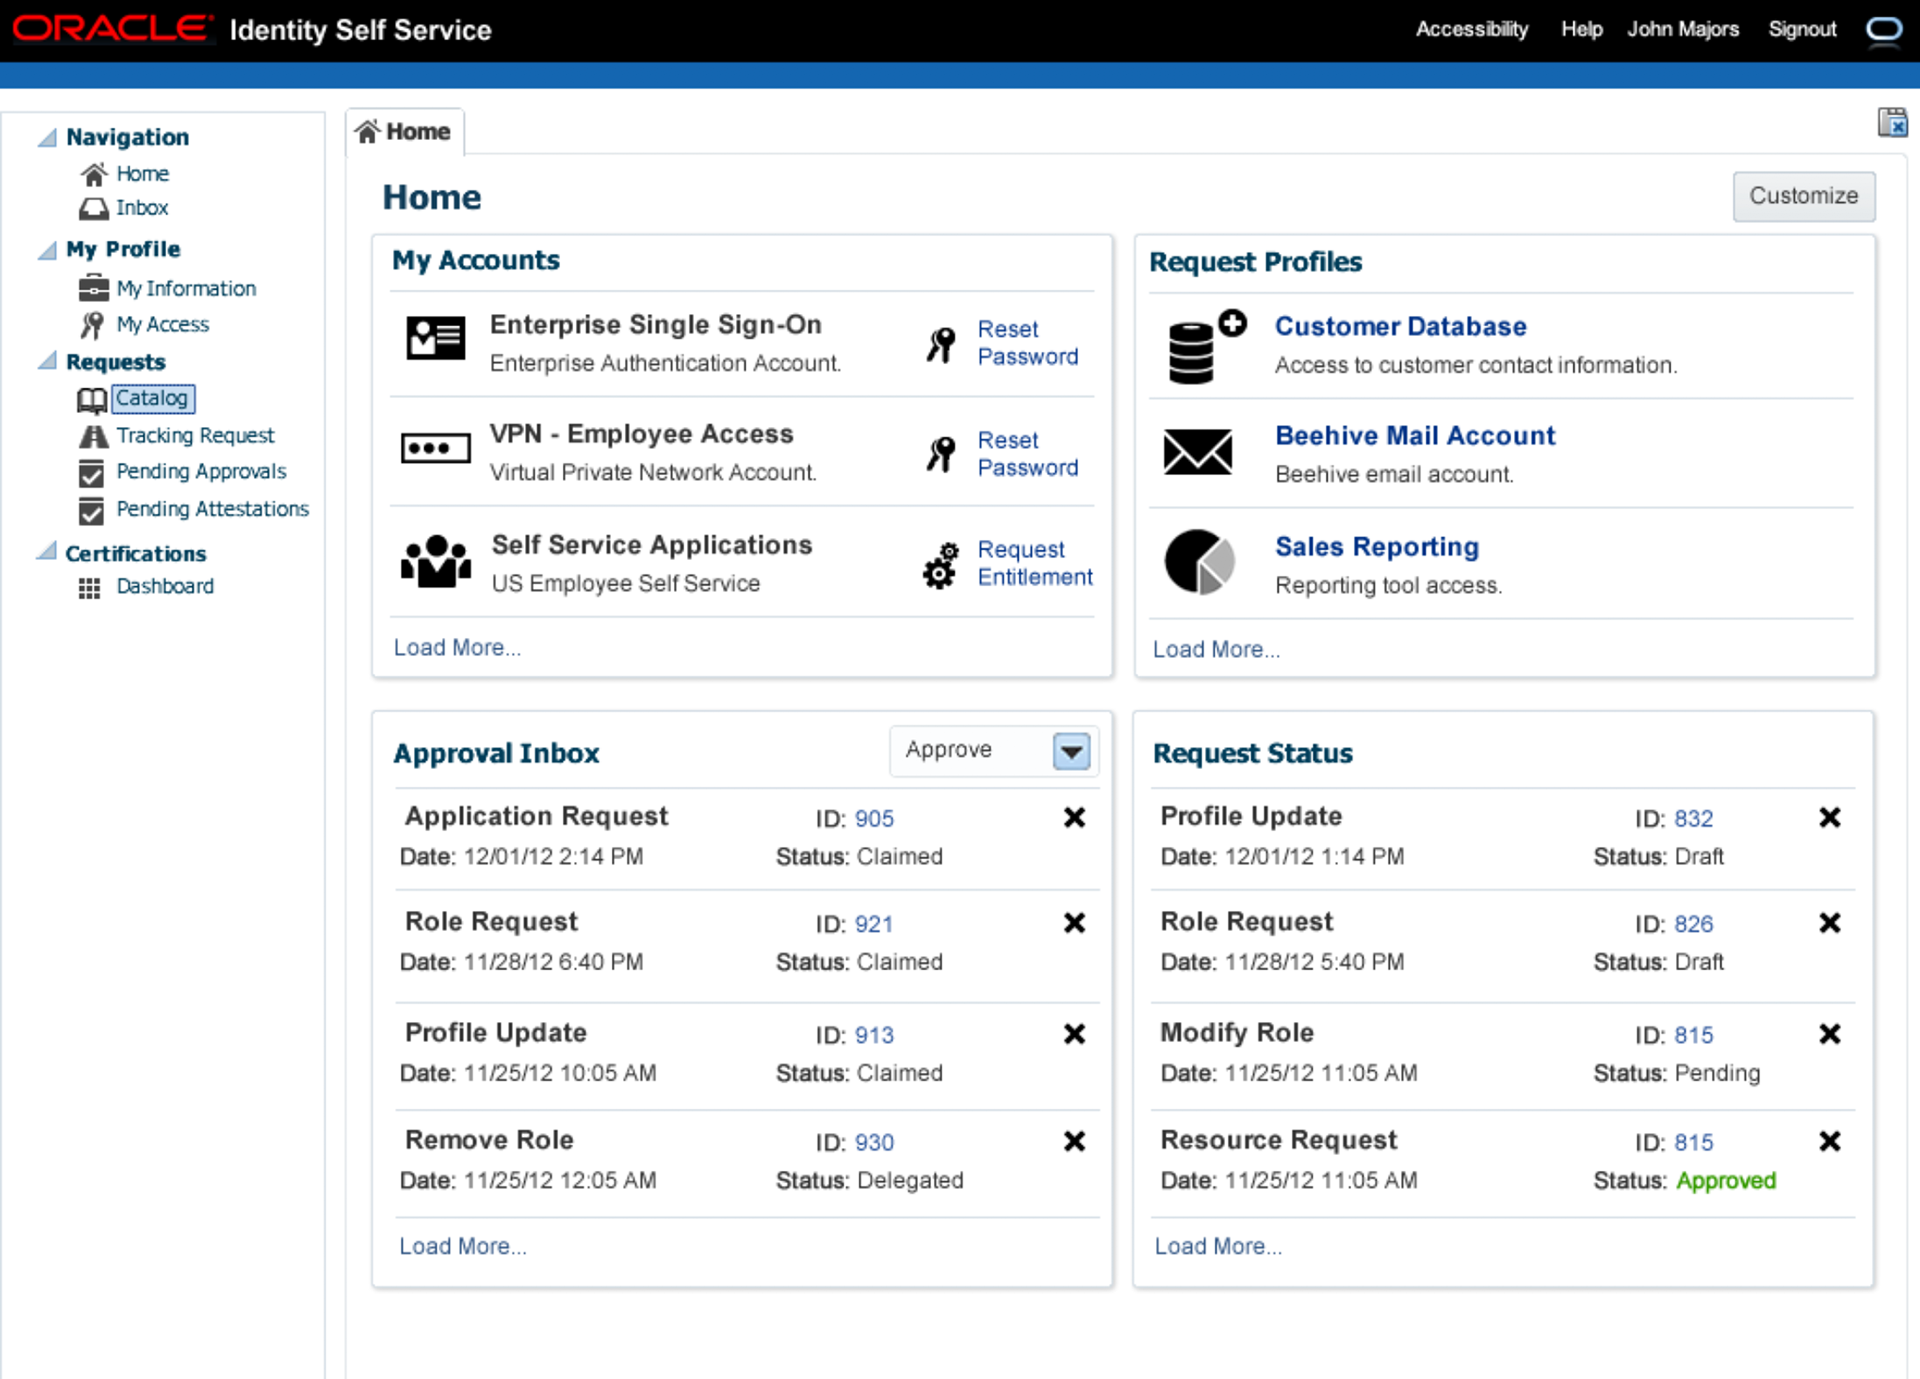Dismiss Application Request 905 with its X
The width and height of the screenshot is (1920, 1379).
[1074, 818]
